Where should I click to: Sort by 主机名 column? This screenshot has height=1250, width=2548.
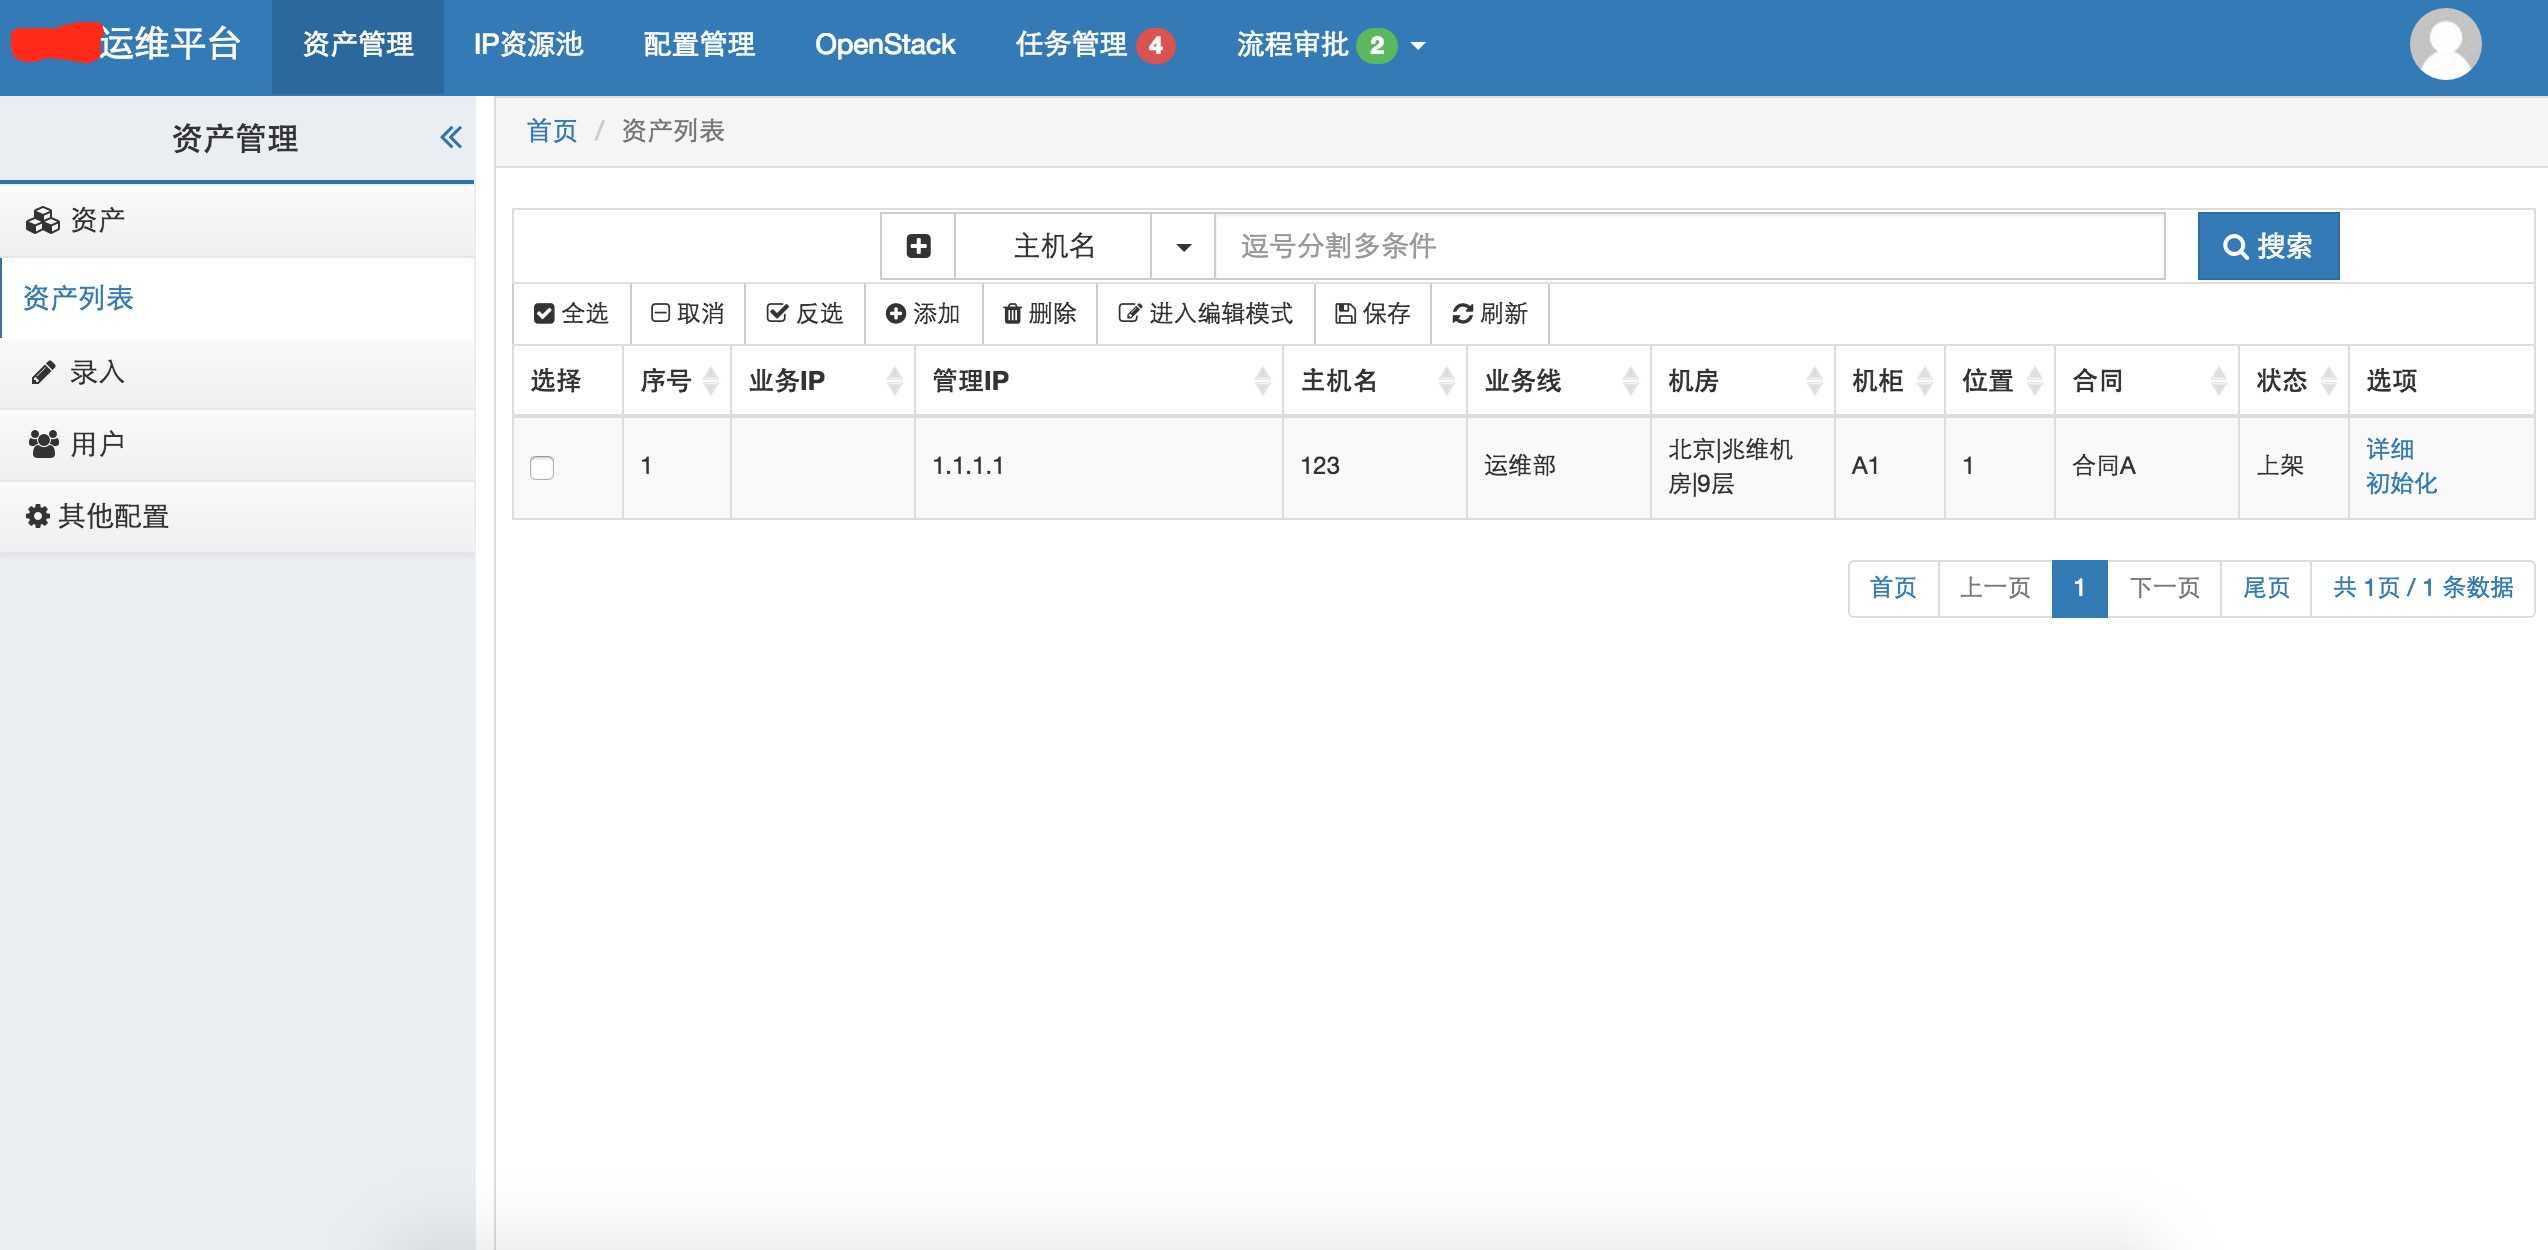point(1374,380)
